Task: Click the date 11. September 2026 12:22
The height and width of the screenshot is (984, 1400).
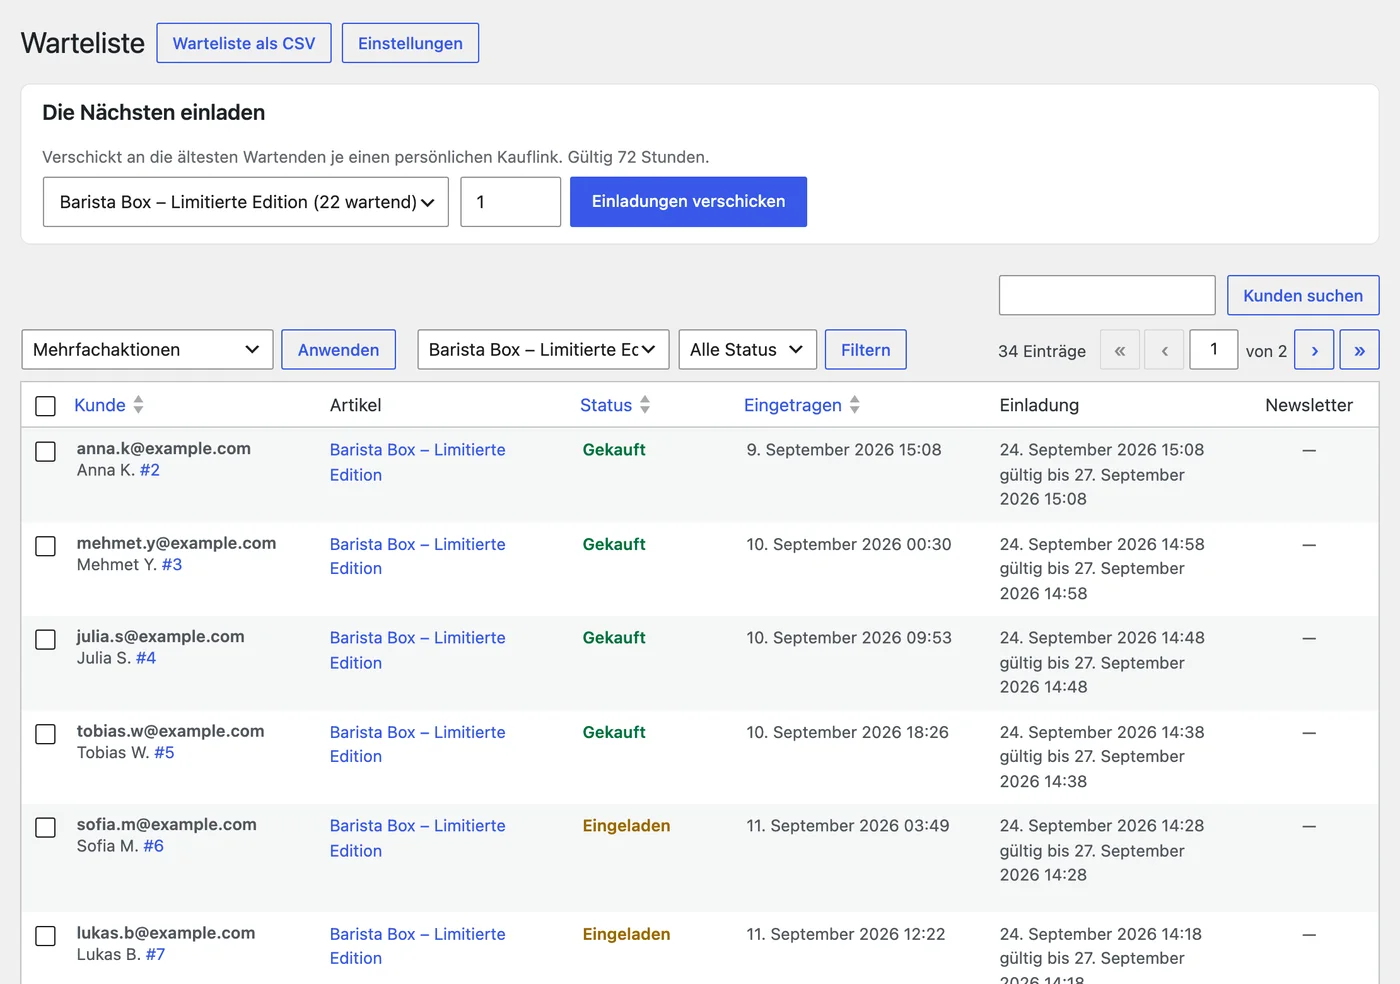Action: 846,934
